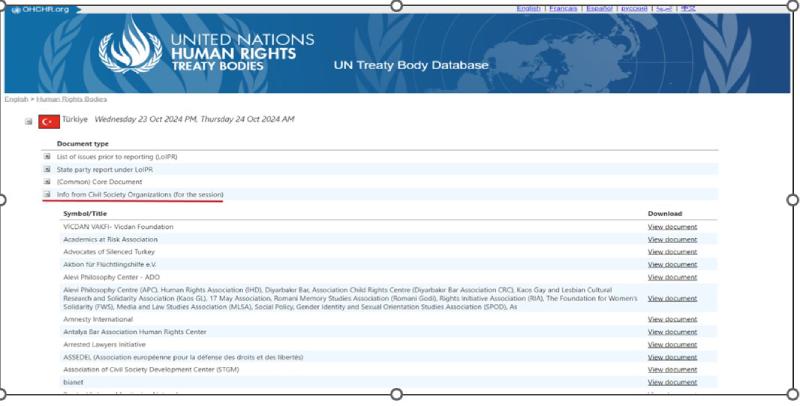Click the 'Document type' column header

coord(83,144)
